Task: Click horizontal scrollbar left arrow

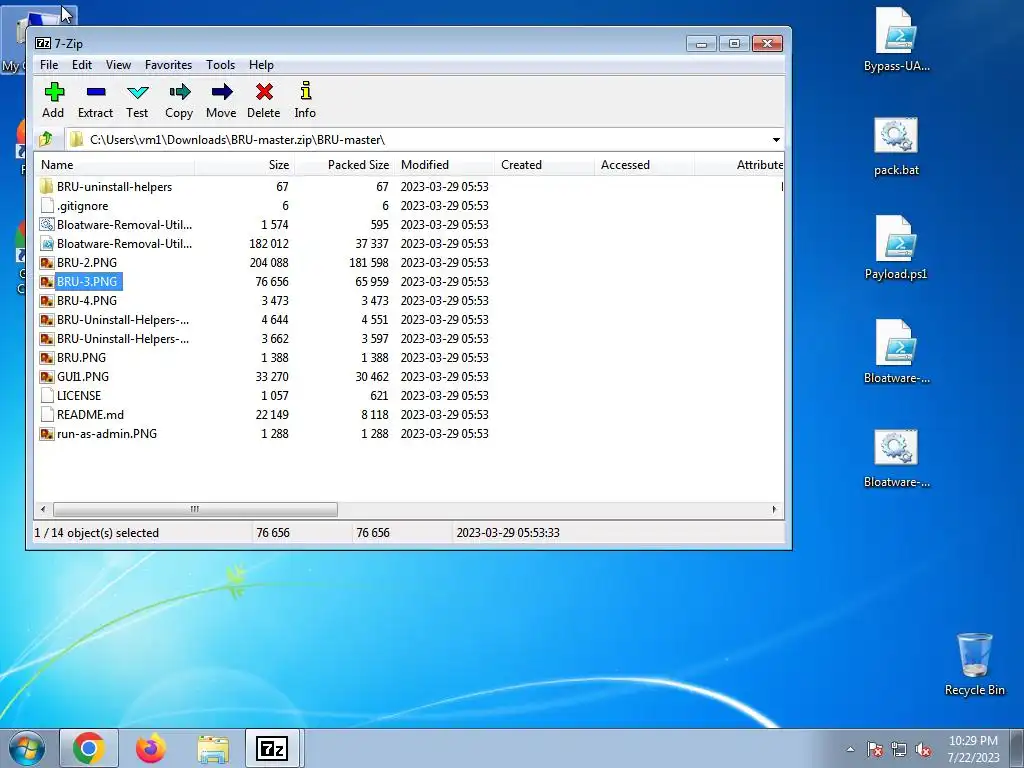Action: click(43, 509)
